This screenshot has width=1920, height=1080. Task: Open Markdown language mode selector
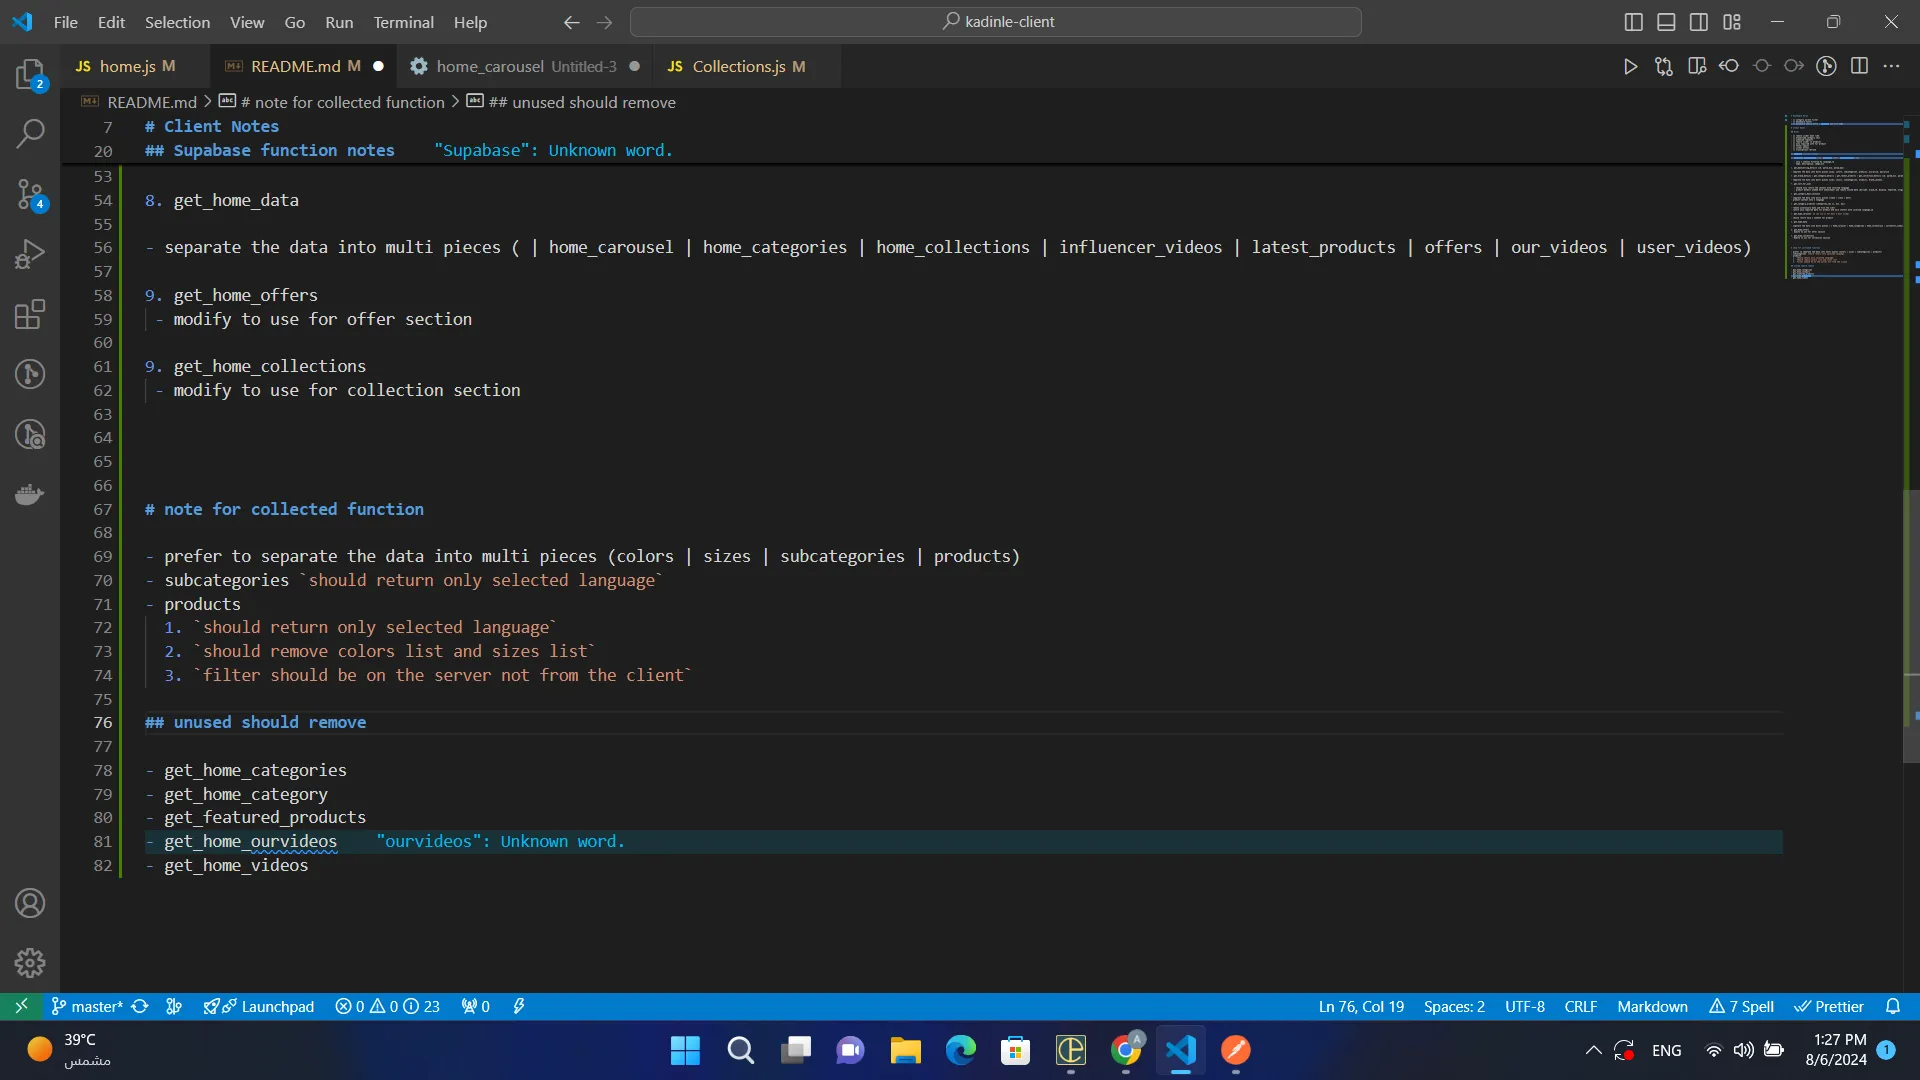[1652, 1006]
